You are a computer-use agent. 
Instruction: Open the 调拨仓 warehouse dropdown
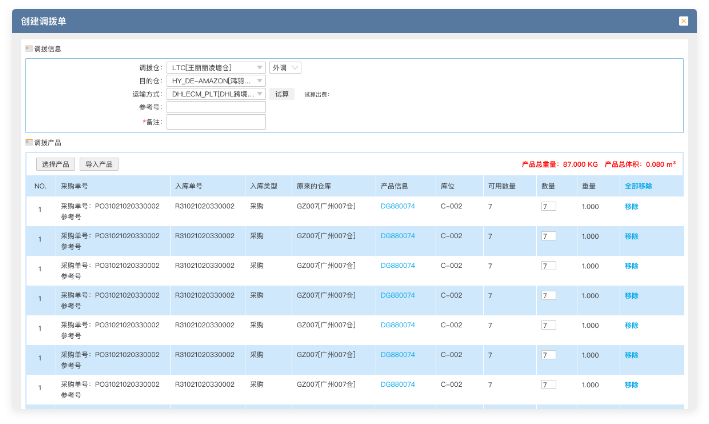tap(216, 68)
